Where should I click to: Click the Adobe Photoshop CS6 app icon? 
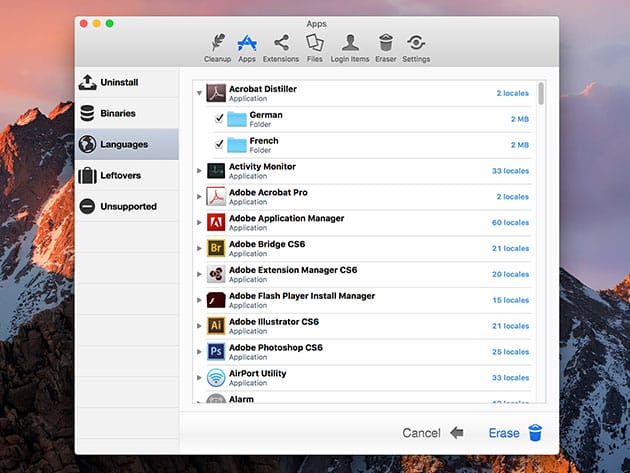[x=215, y=351]
